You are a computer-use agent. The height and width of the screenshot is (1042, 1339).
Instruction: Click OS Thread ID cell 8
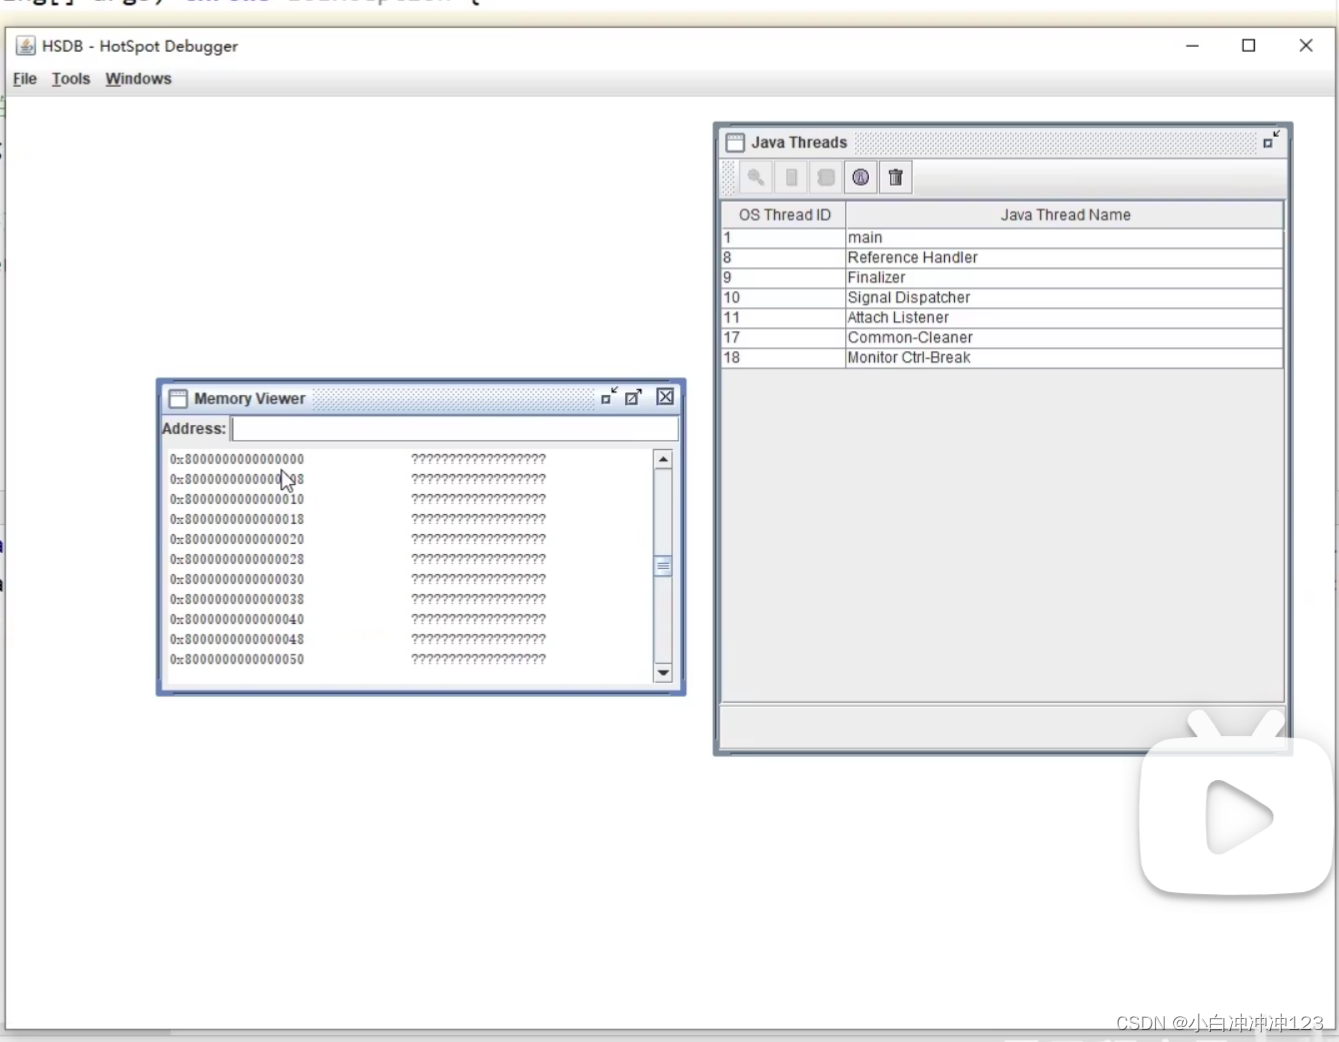coord(783,258)
